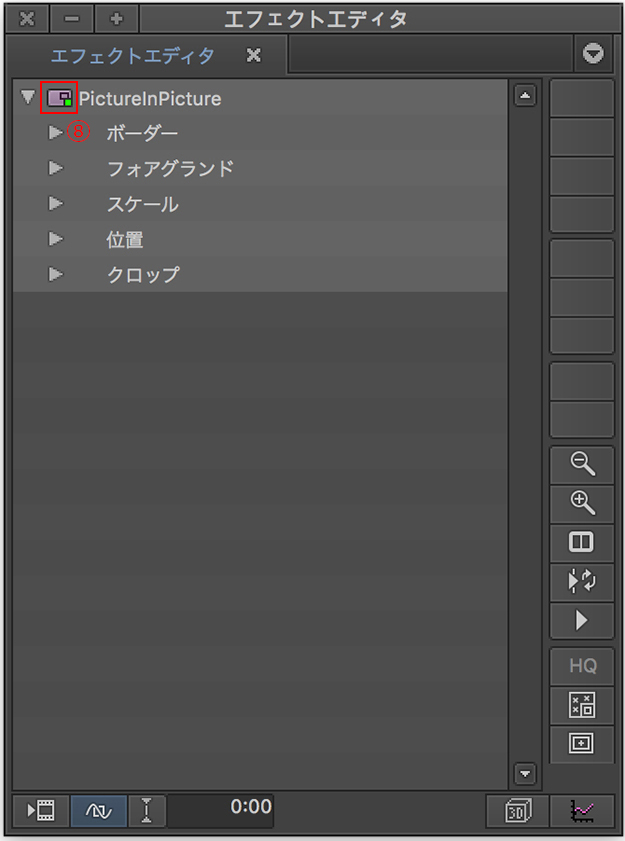This screenshot has width=625, height=841.
Task: Click the Grid overlay icon
Action: tap(581, 705)
